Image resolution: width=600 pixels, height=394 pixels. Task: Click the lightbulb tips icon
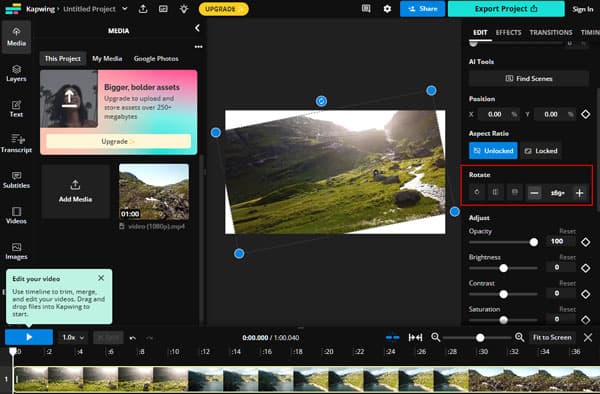pos(184,9)
